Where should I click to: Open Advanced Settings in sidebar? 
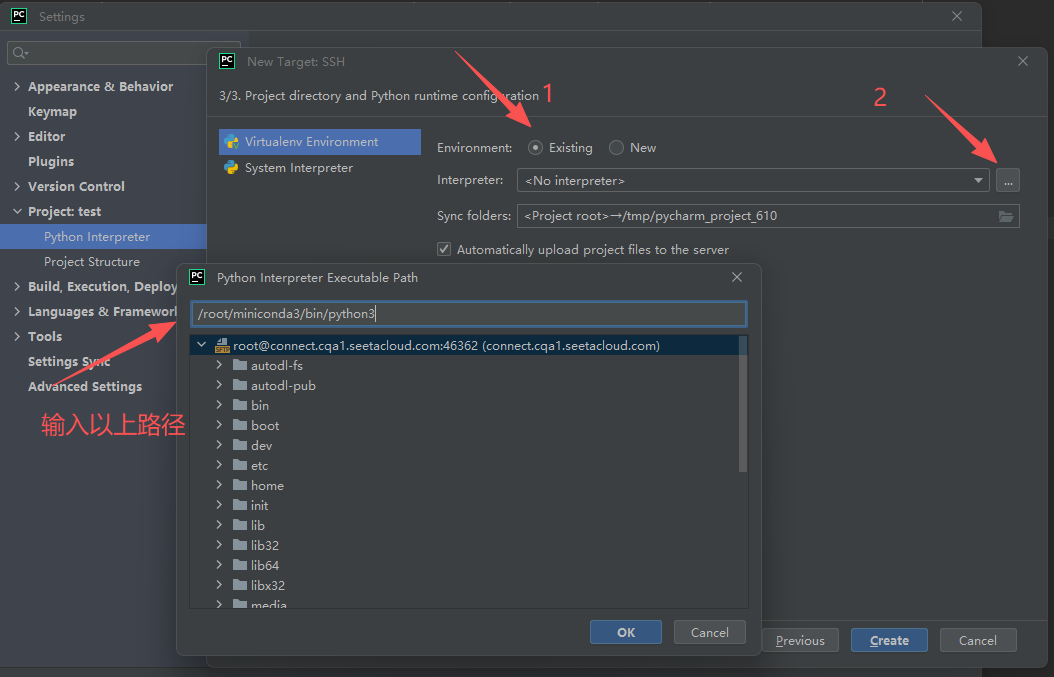[x=85, y=387]
